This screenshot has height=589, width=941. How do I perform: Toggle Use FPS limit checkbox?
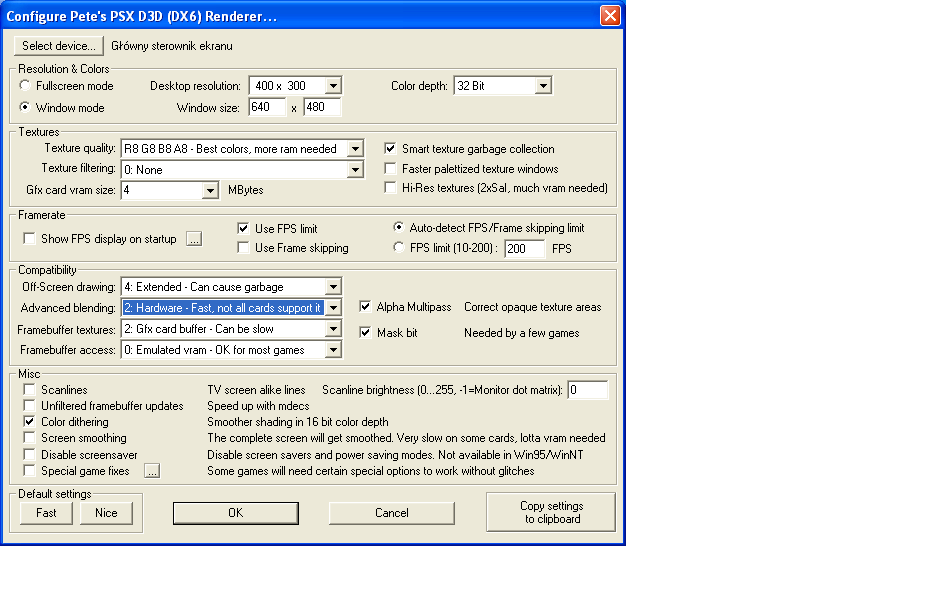tap(243, 228)
